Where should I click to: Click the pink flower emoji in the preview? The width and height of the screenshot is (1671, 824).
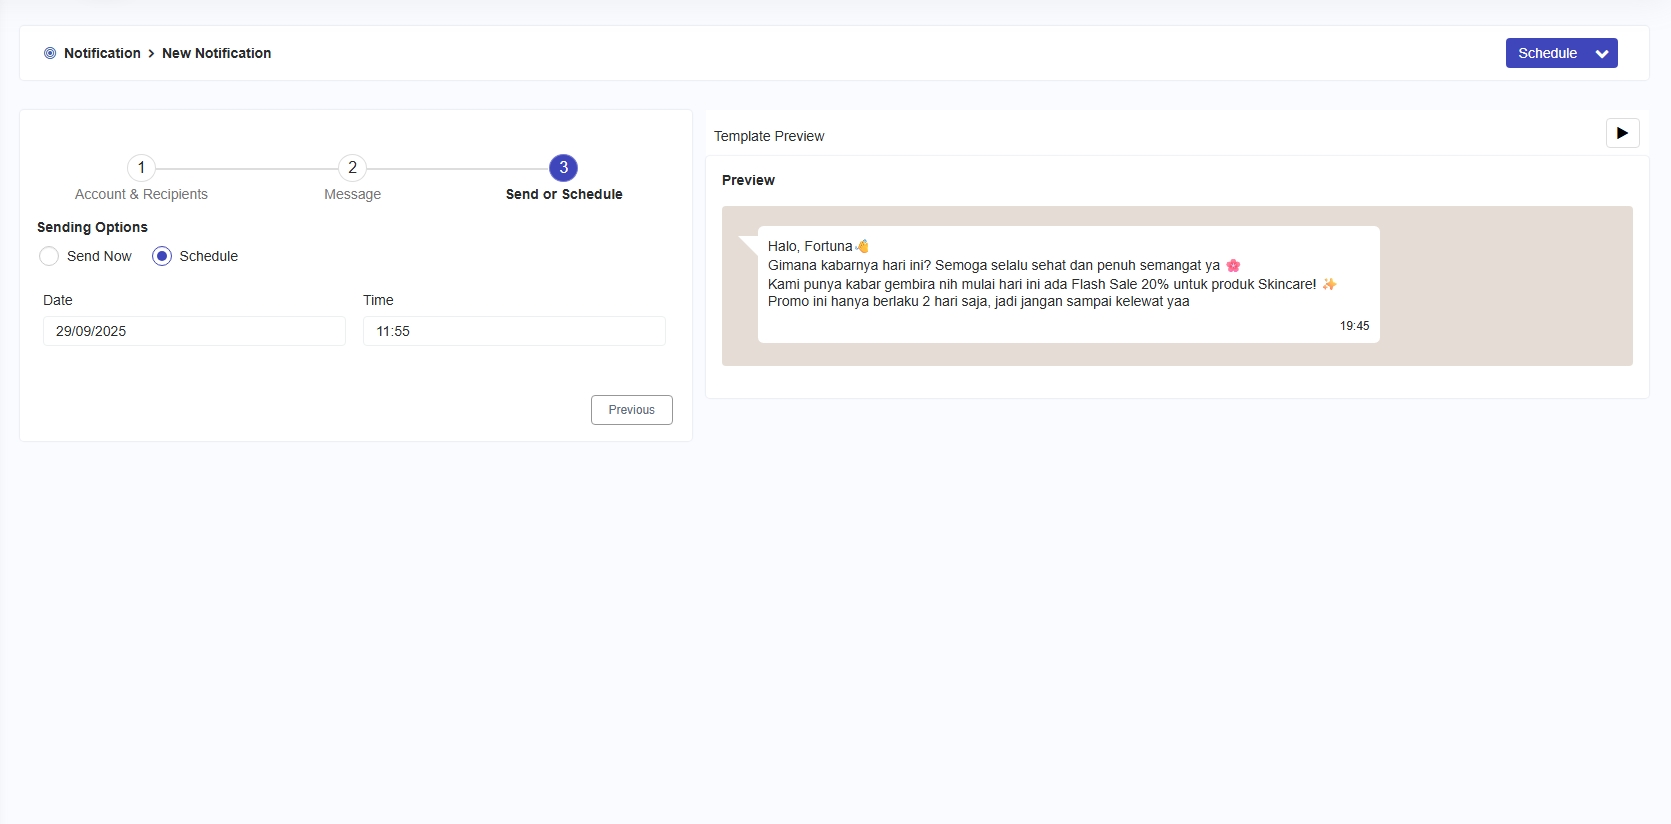[1233, 265]
